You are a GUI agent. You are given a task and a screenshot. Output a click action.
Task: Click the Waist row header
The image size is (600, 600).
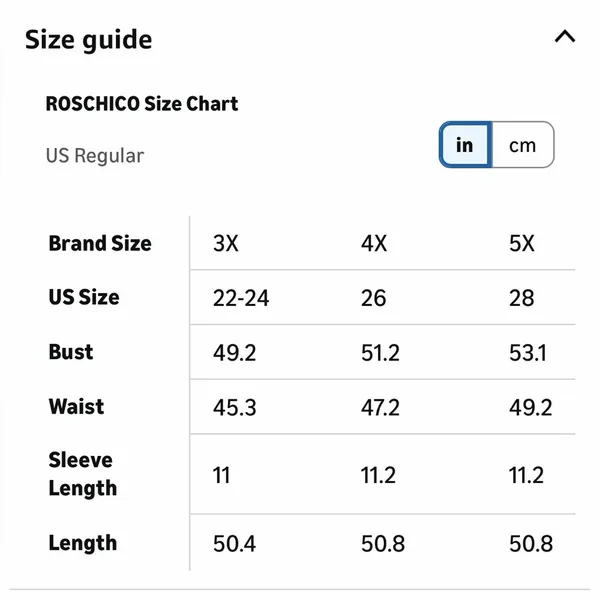[76, 407]
